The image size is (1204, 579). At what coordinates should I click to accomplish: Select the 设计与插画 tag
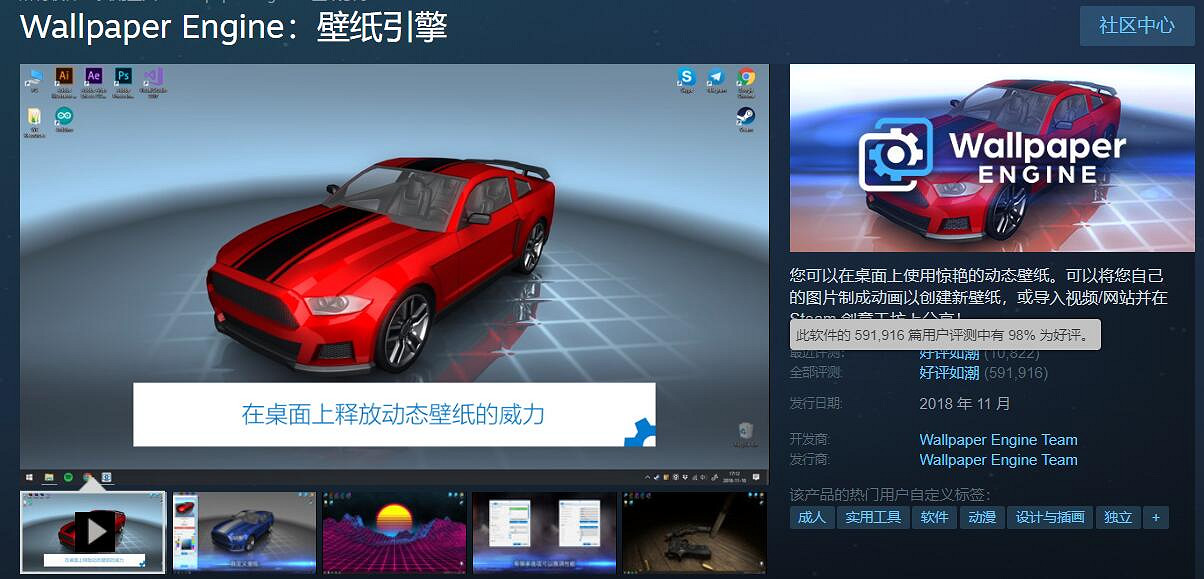click(x=1050, y=517)
